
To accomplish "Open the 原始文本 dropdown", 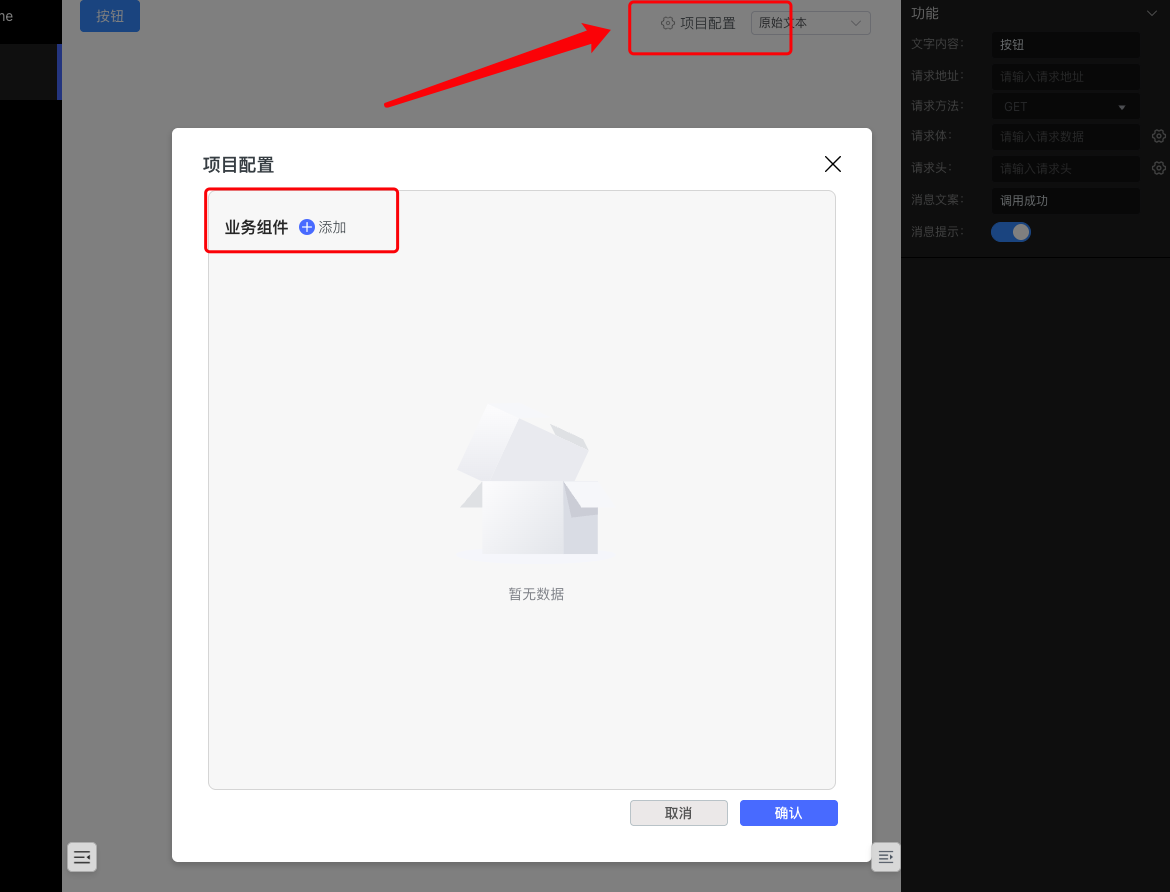I will tap(810, 23).
